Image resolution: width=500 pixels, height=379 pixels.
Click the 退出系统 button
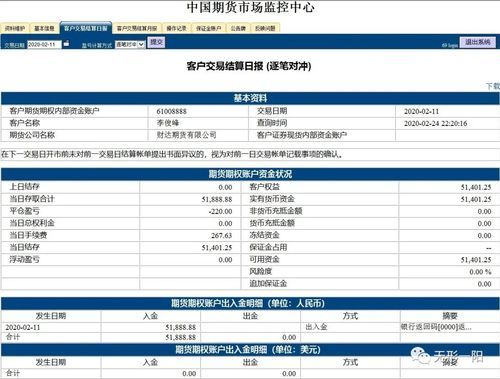point(478,42)
